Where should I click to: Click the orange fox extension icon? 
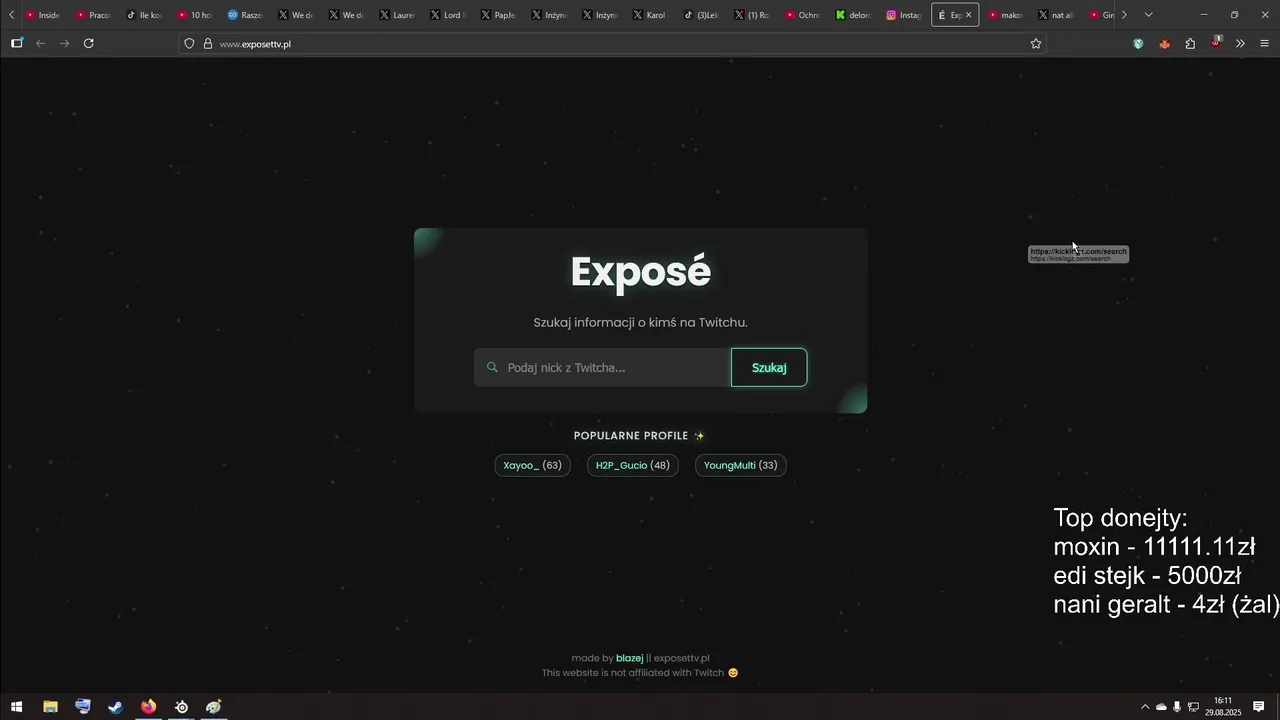coord(1164,44)
